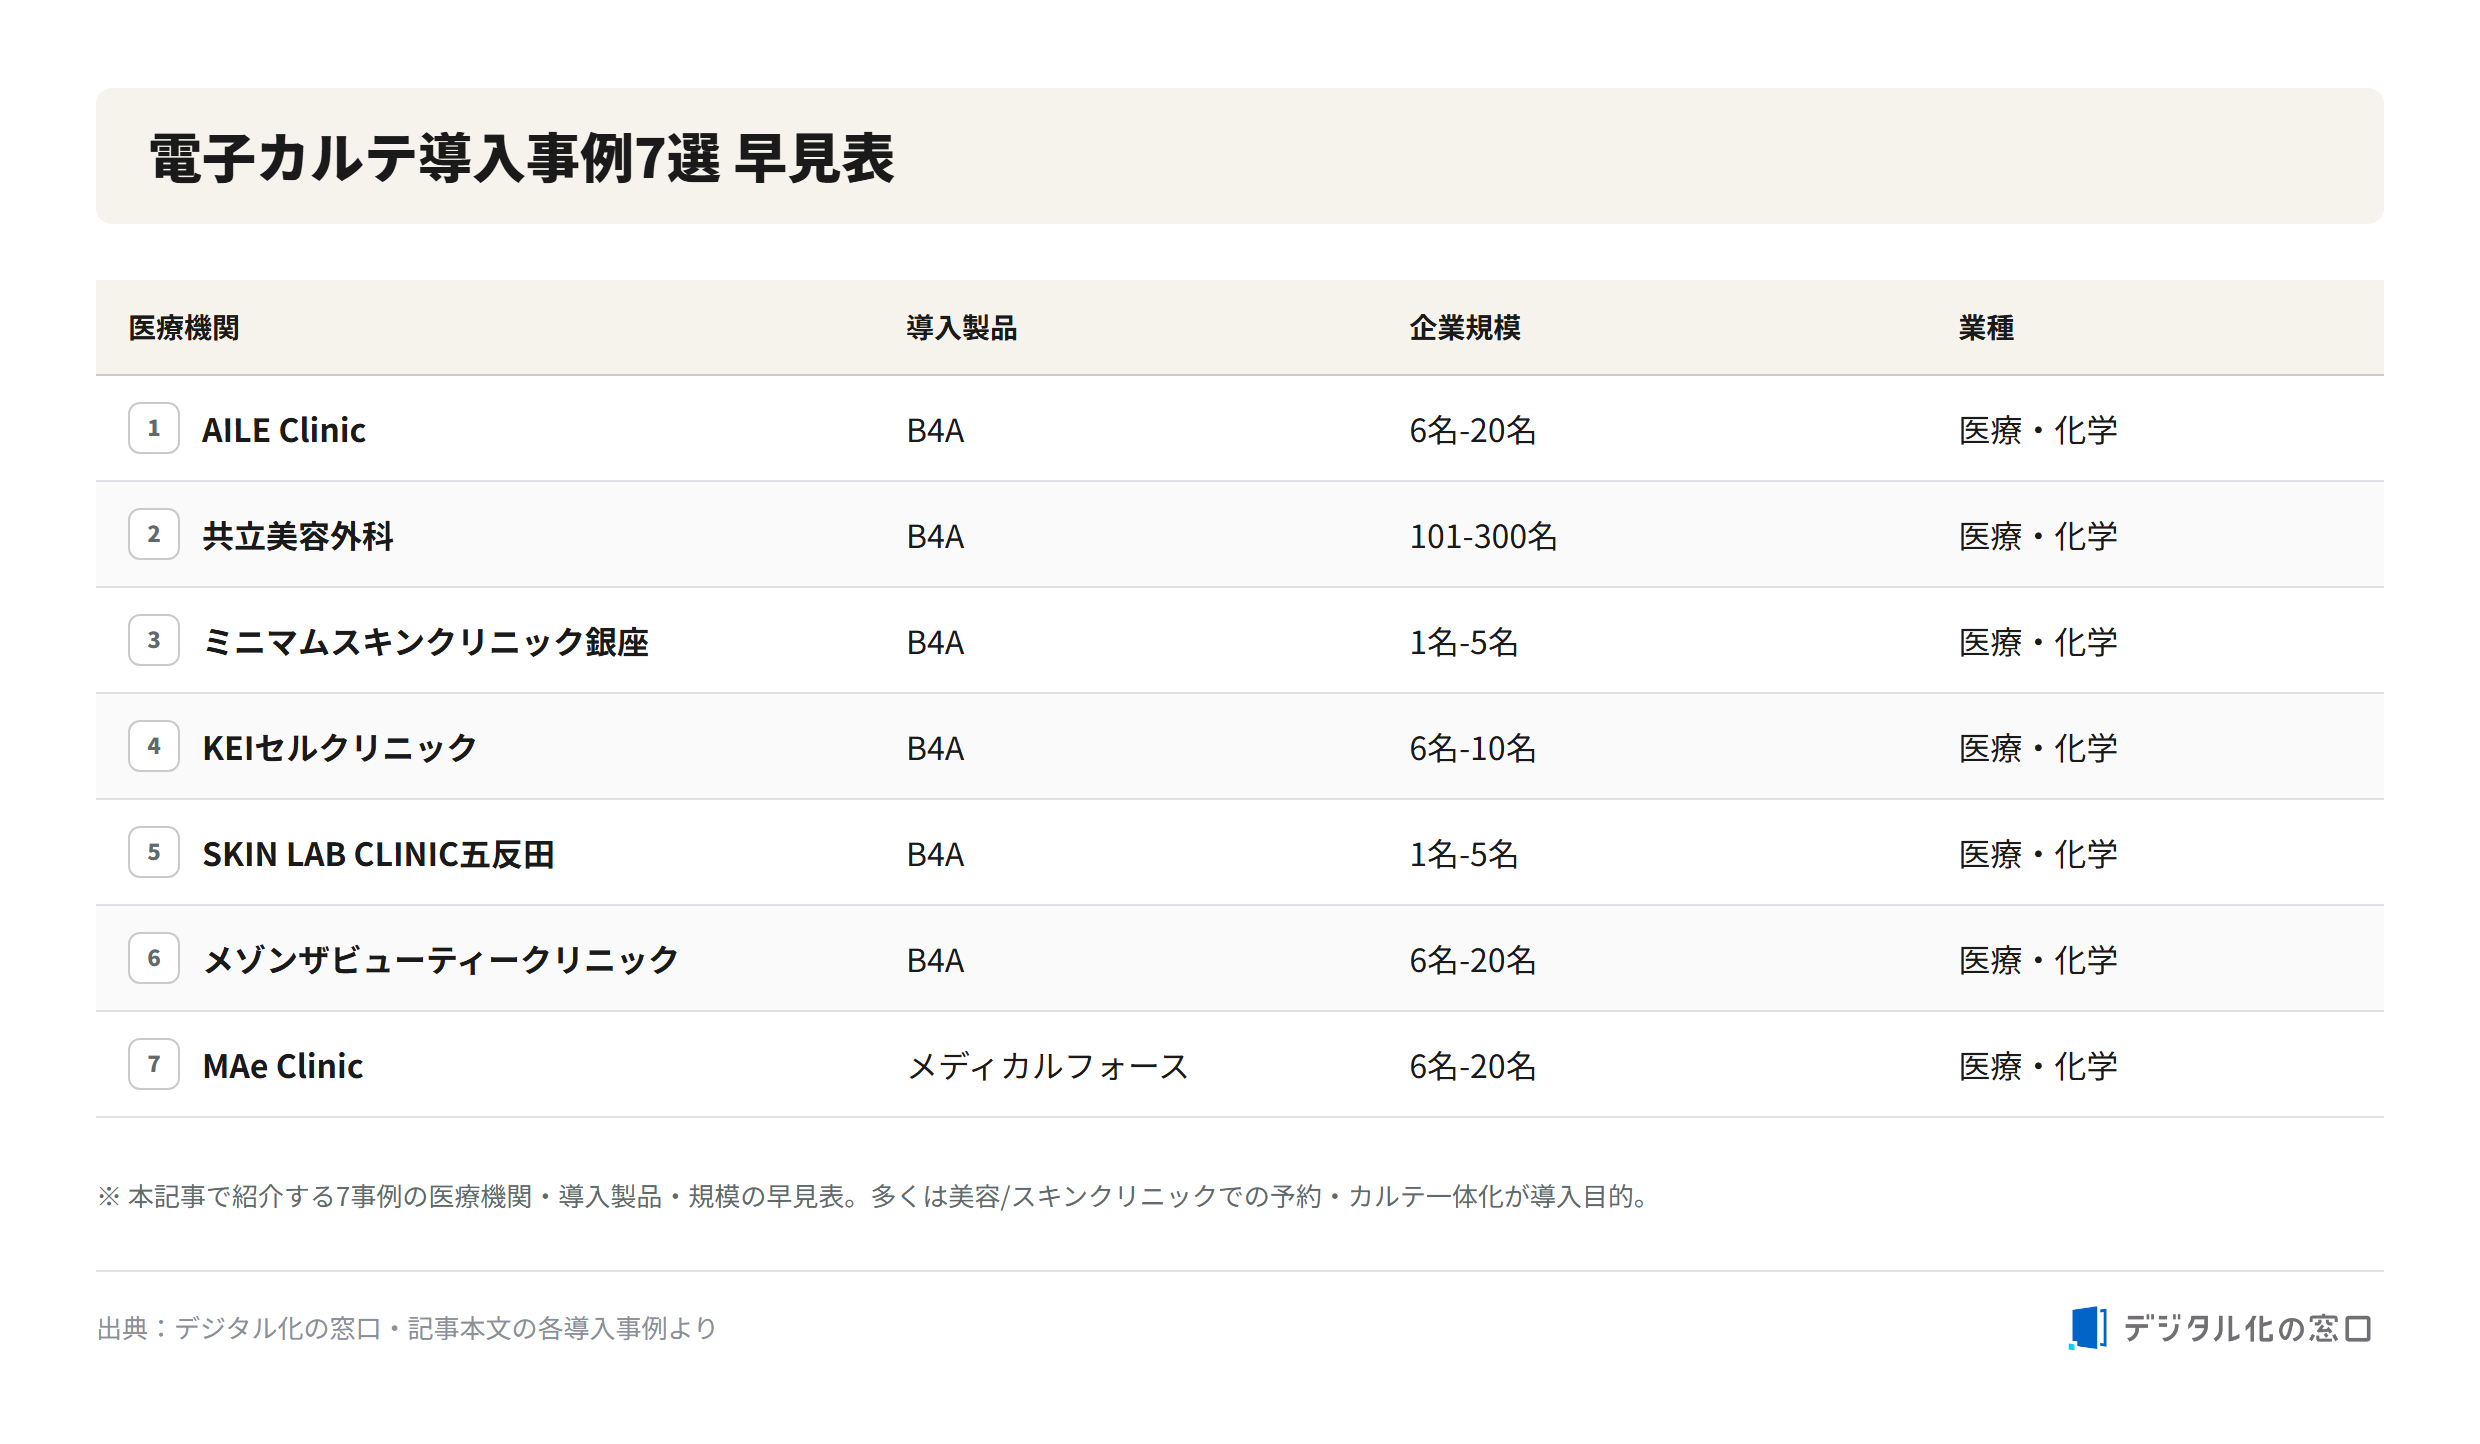The image size is (2480, 1444).
Task: Click 1名-5名 in the SKIN LAB CLINIC五反田 row
Action: point(1464,854)
